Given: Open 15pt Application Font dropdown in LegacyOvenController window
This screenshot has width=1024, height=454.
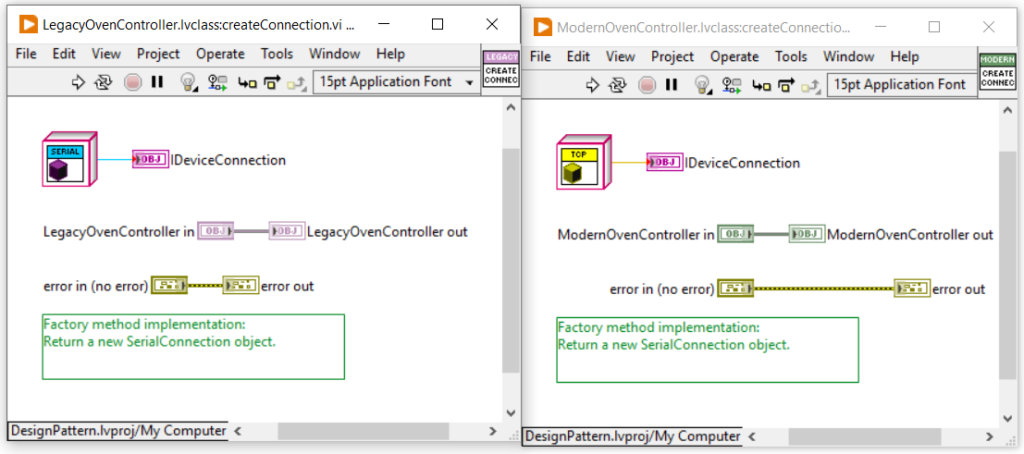Looking at the screenshot, I should click(x=395, y=82).
